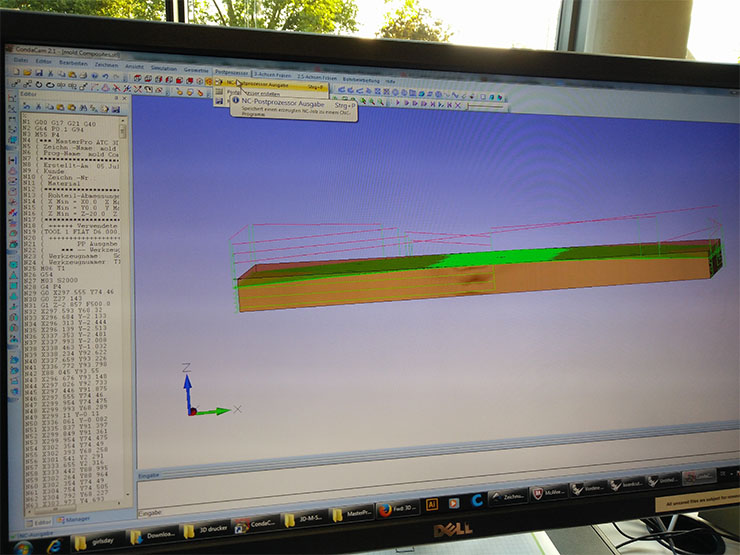This screenshot has height=555, width=740.
Task: Click the New file icon in toolbar
Action: pos(16,72)
